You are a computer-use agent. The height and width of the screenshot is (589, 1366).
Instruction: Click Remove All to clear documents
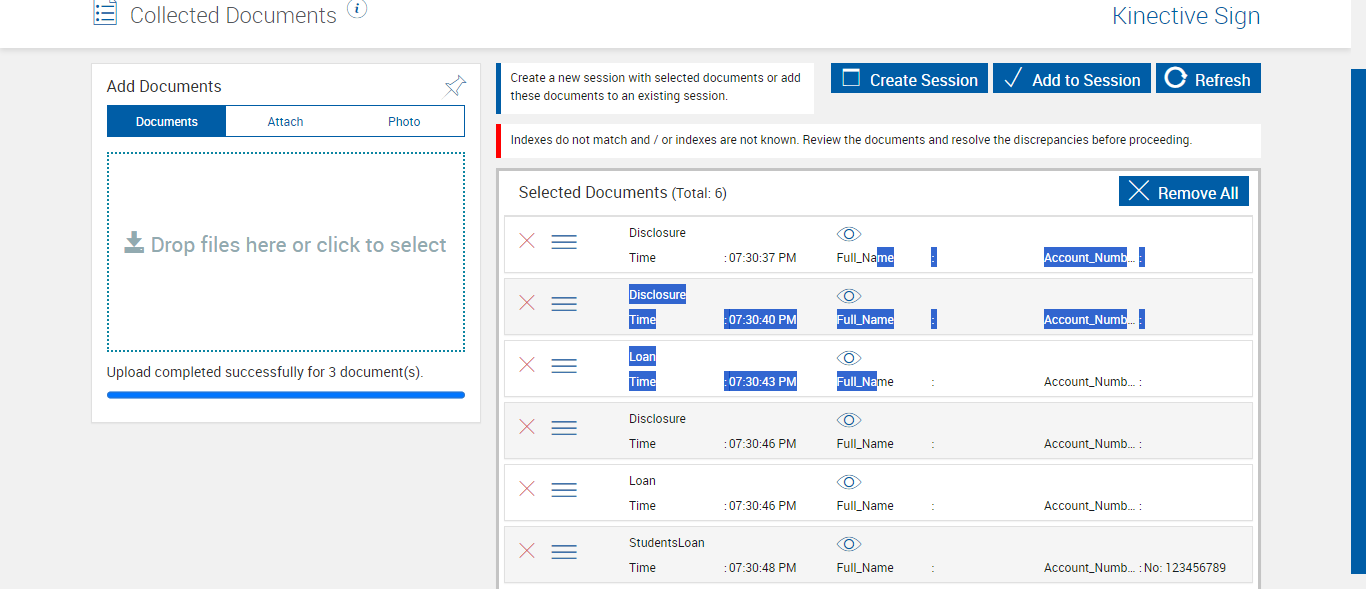[1184, 192]
